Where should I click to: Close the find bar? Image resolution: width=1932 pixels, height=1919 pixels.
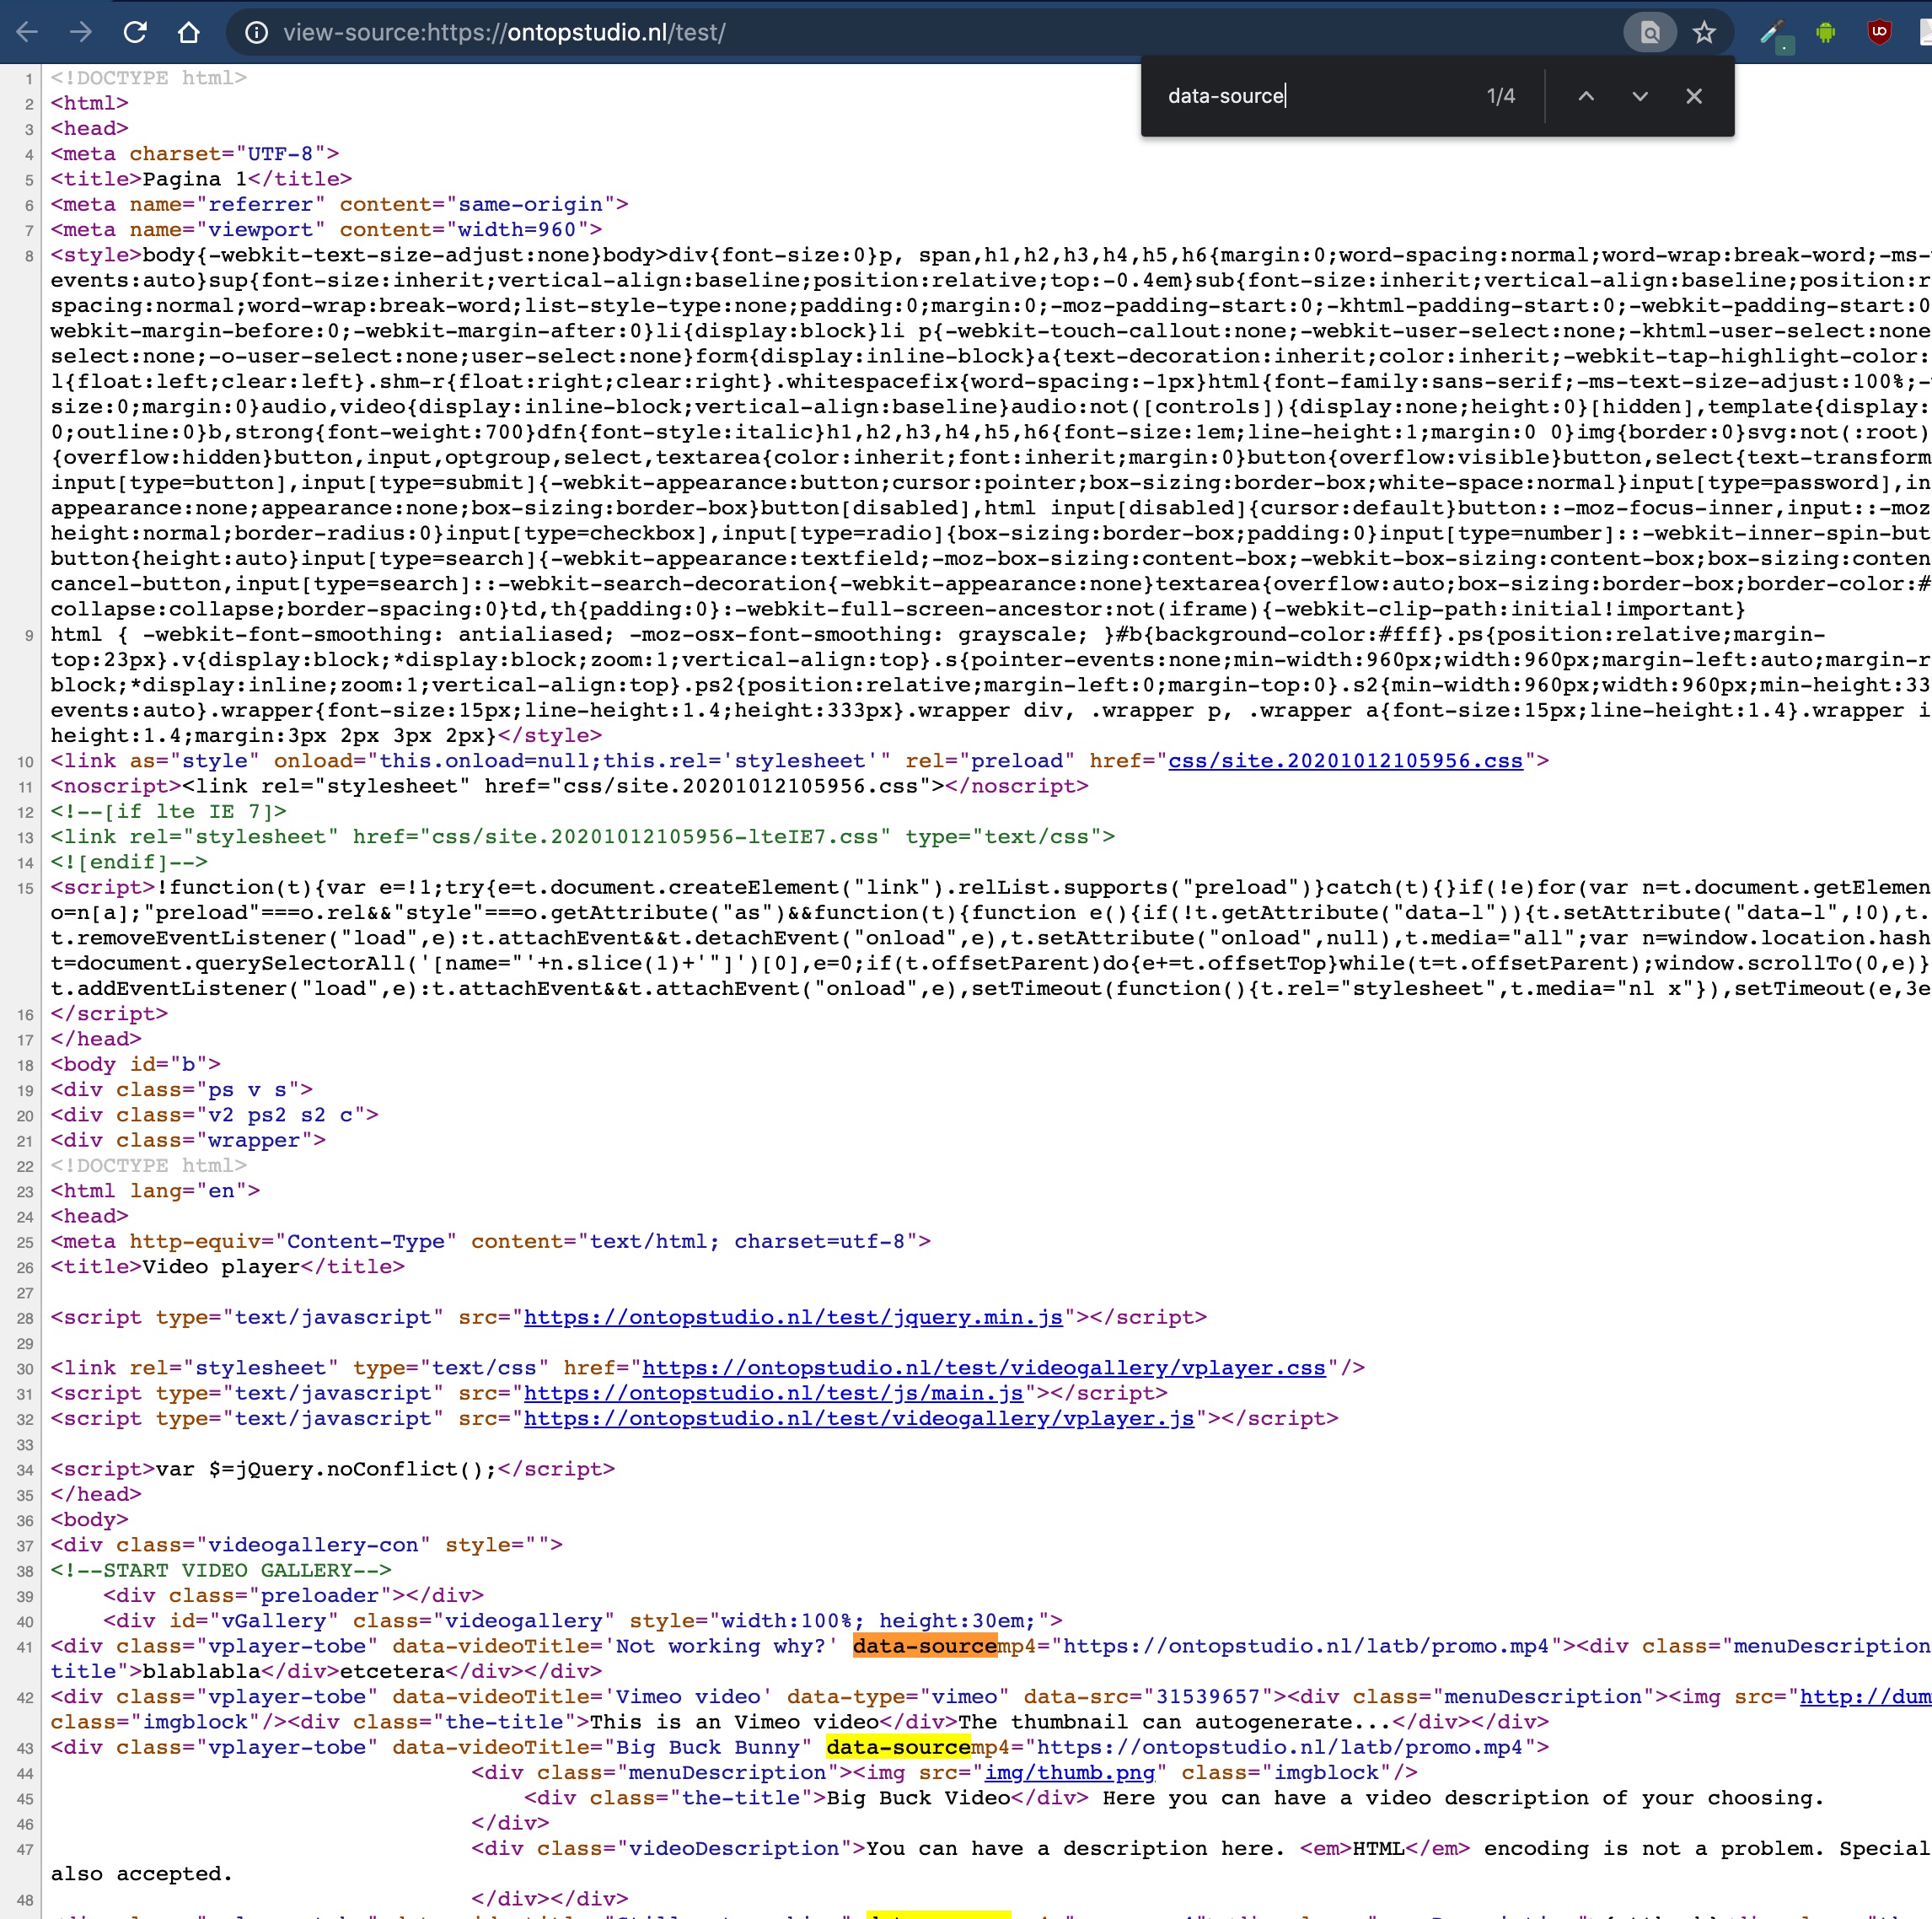tap(1694, 96)
